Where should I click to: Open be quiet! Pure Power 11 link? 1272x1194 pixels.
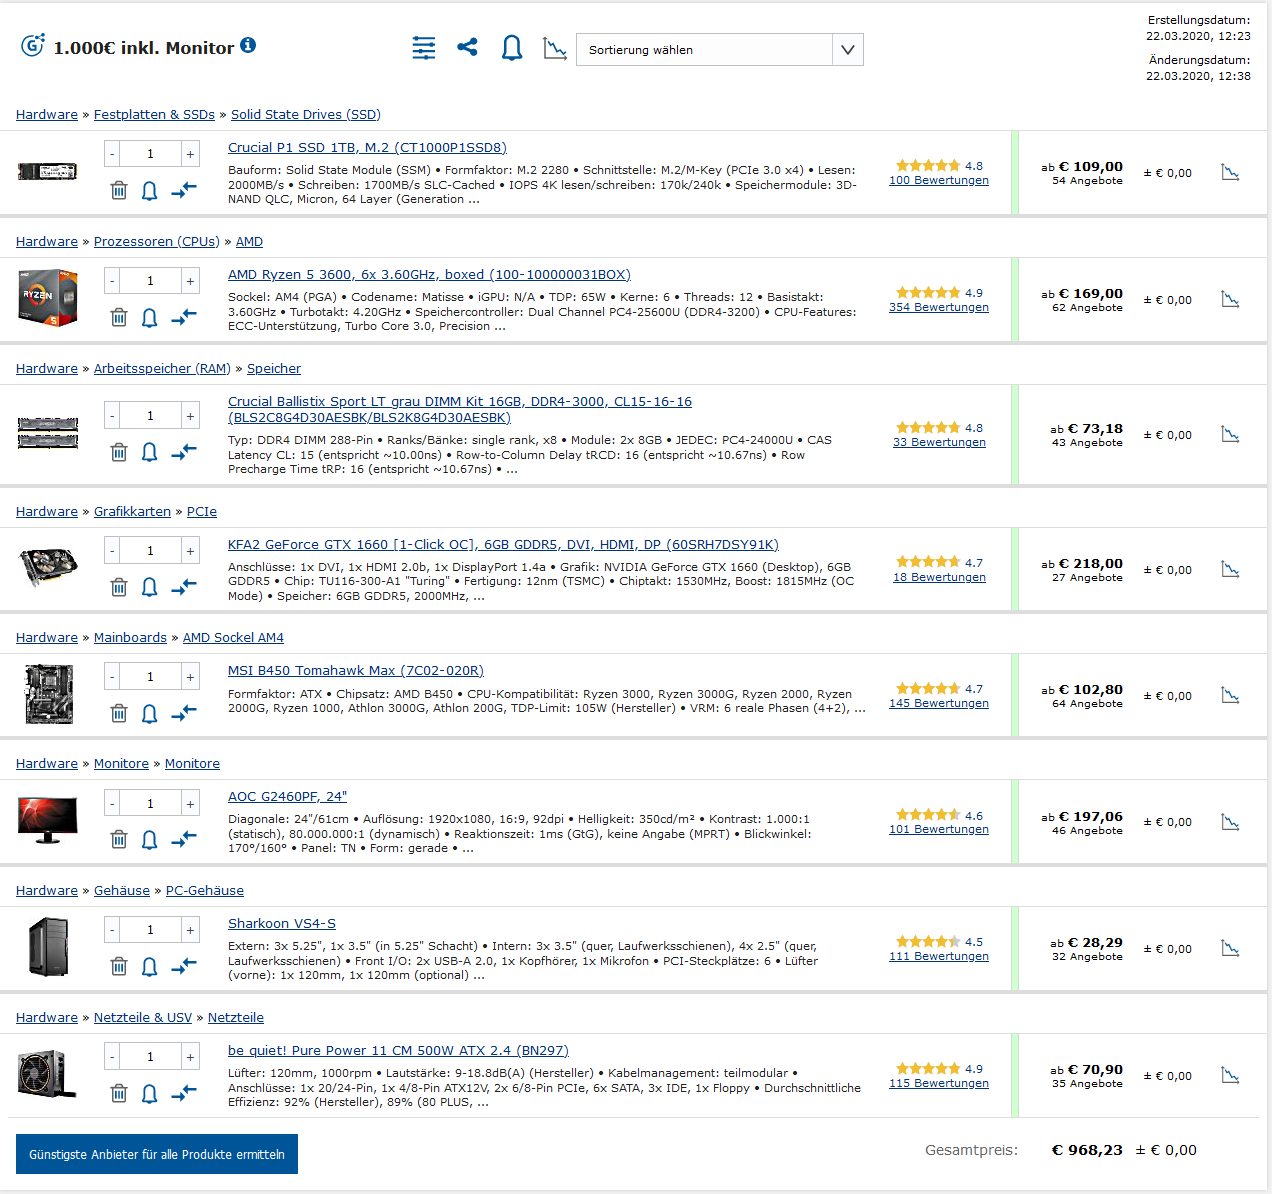(x=398, y=1050)
